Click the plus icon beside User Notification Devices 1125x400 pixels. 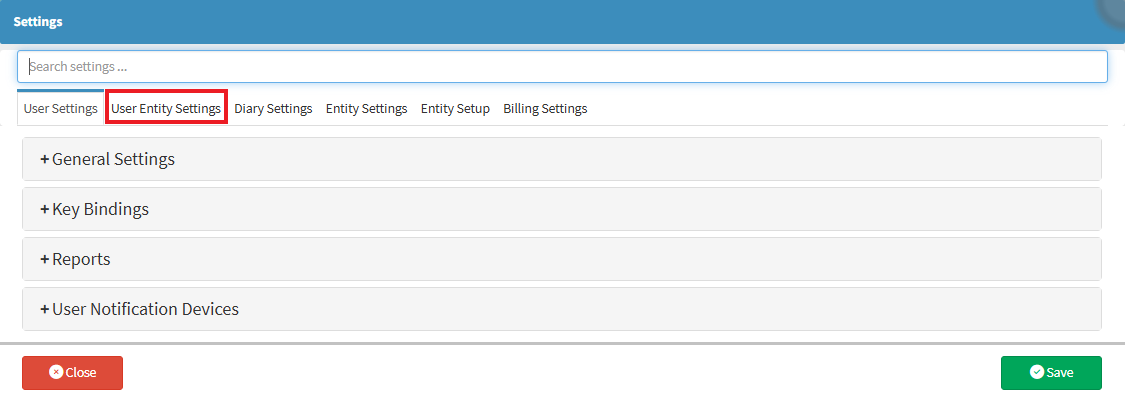pos(45,310)
